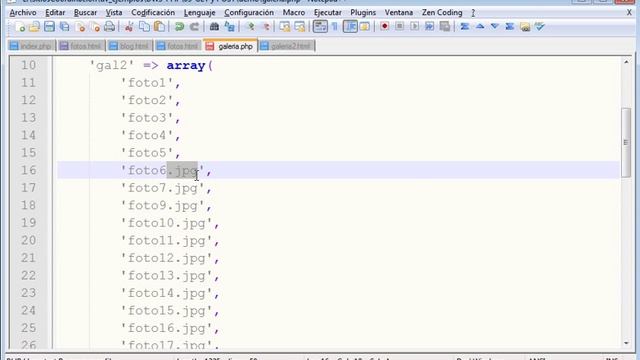
Task: Click the 'foto7.jpg', line
Action: pyautogui.click(x=166, y=189)
